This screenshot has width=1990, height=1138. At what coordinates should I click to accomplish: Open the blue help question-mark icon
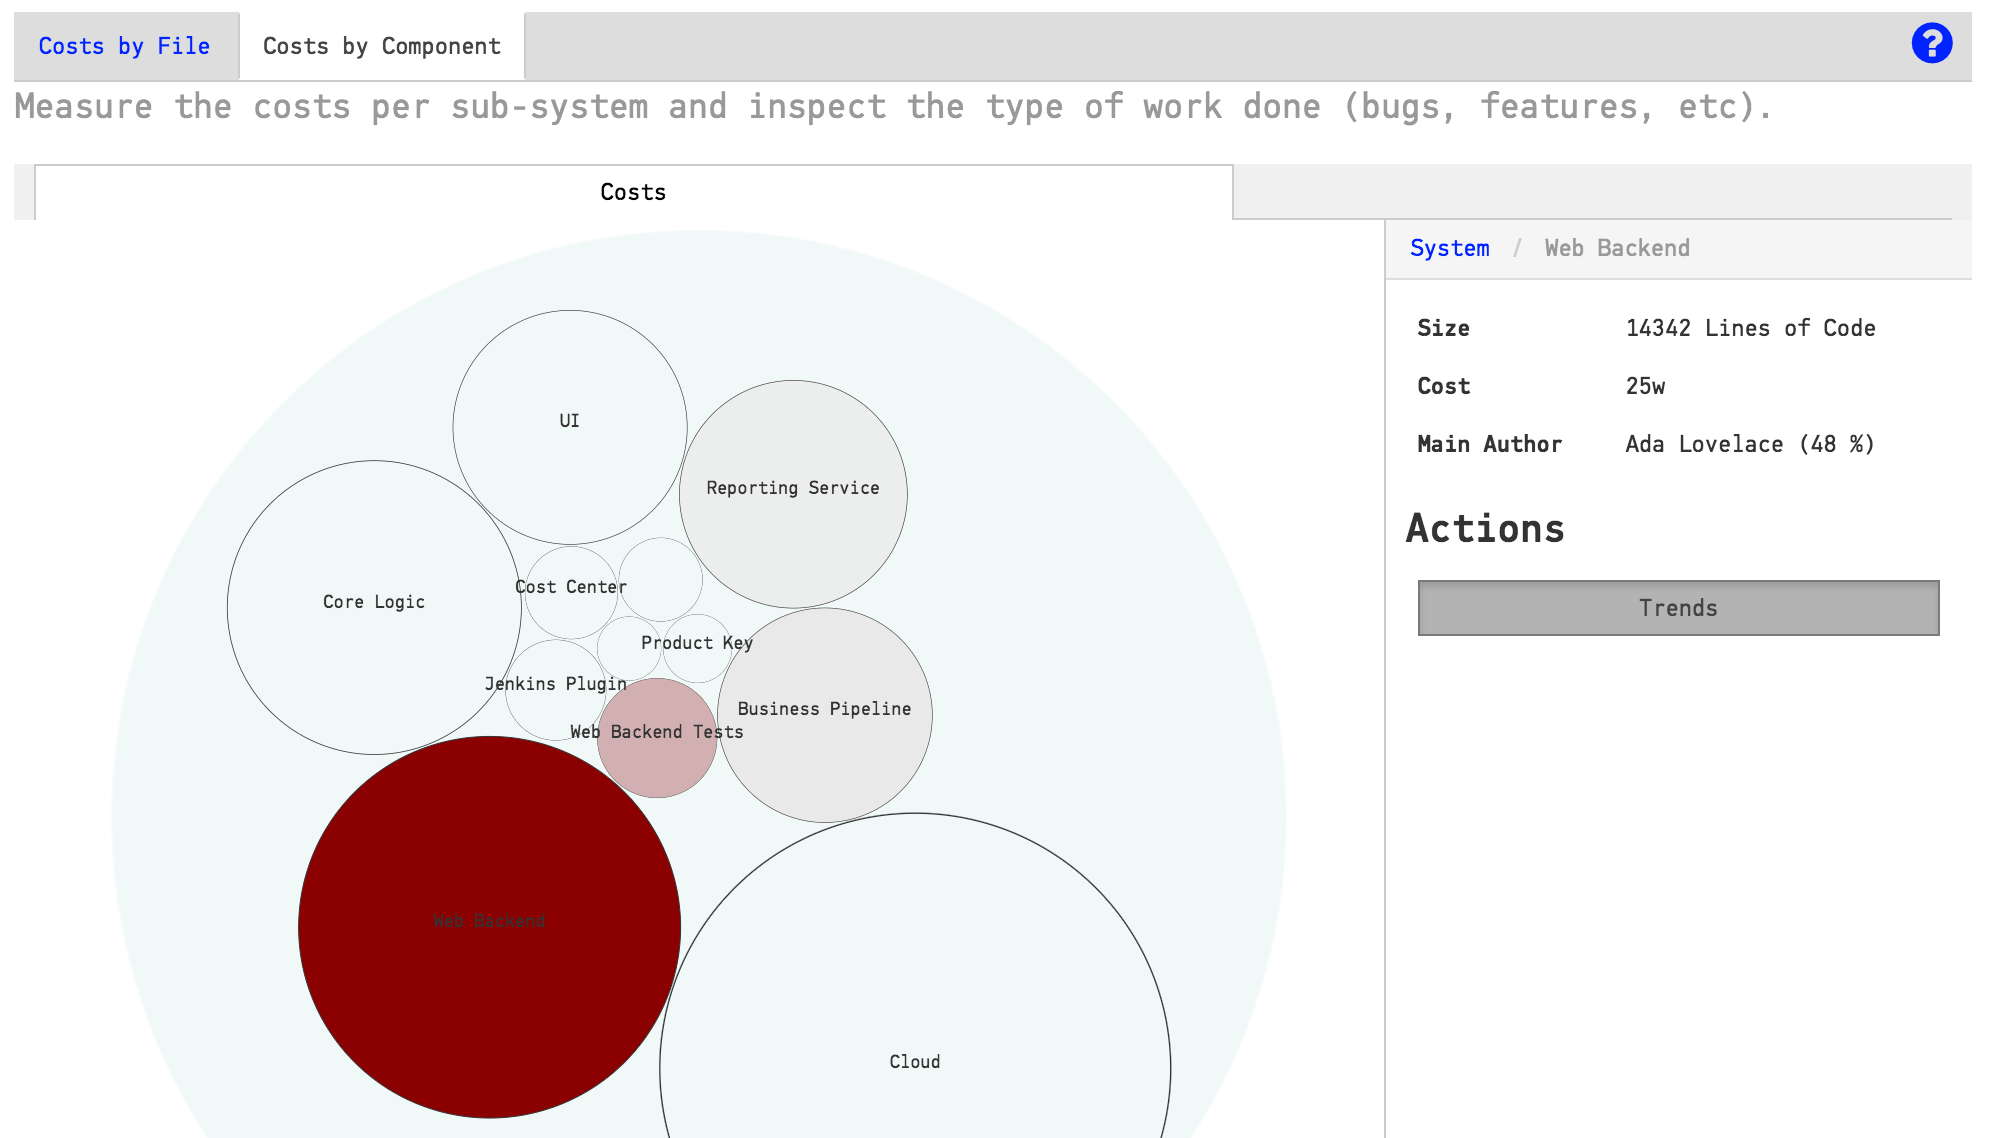(1931, 44)
